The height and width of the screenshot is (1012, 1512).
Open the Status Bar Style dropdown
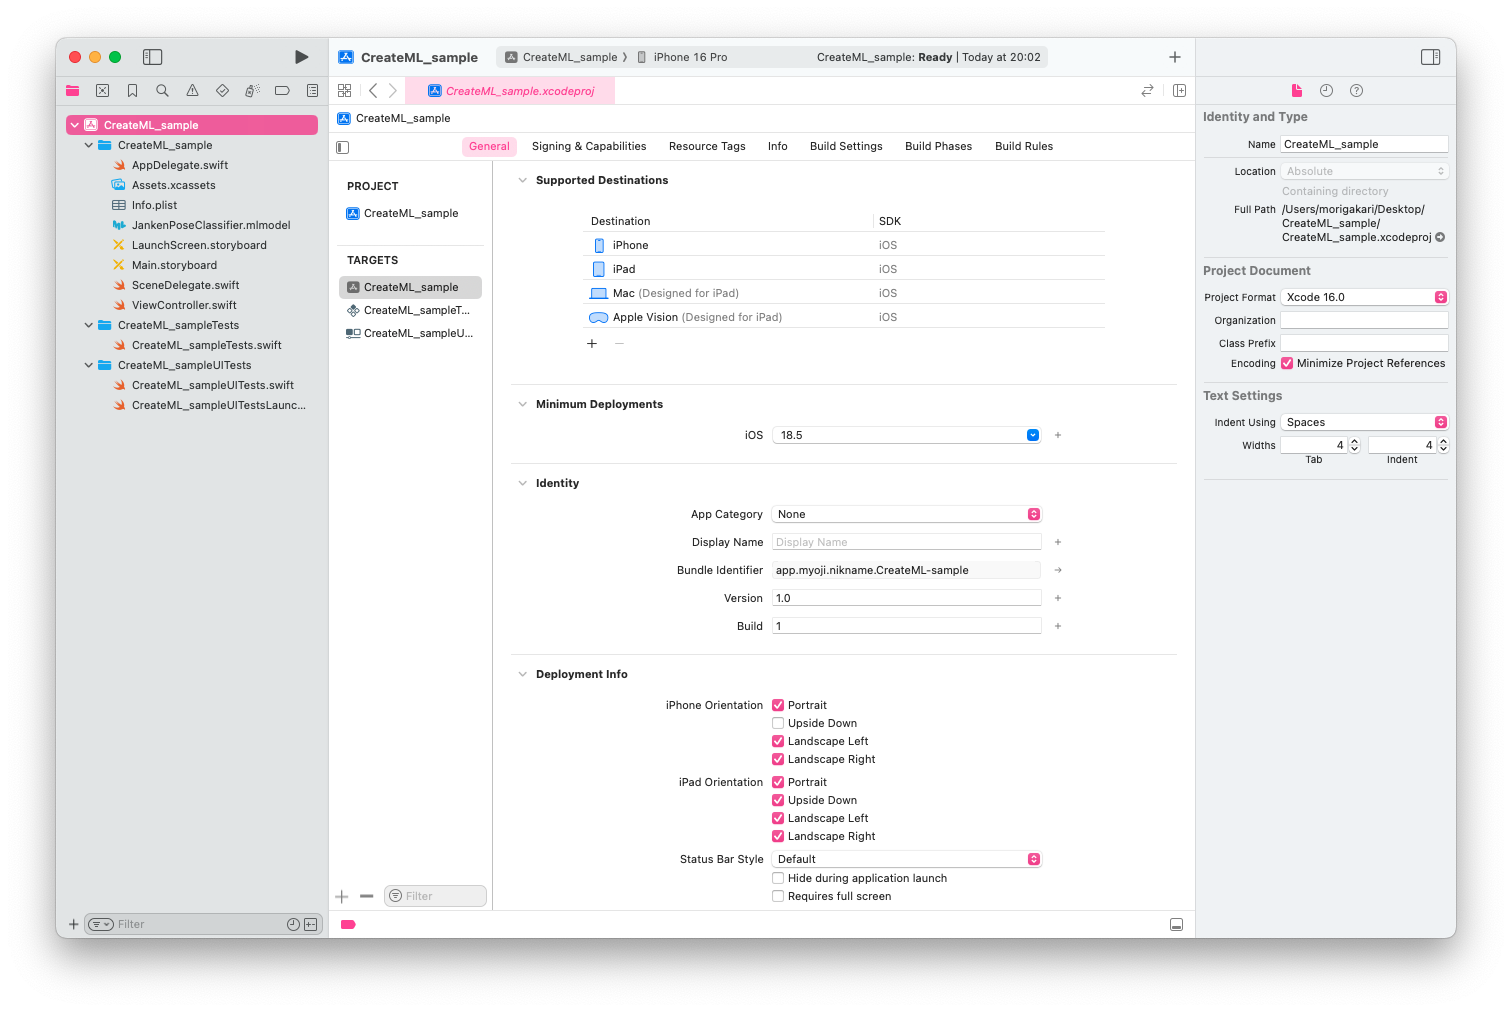click(x=907, y=859)
